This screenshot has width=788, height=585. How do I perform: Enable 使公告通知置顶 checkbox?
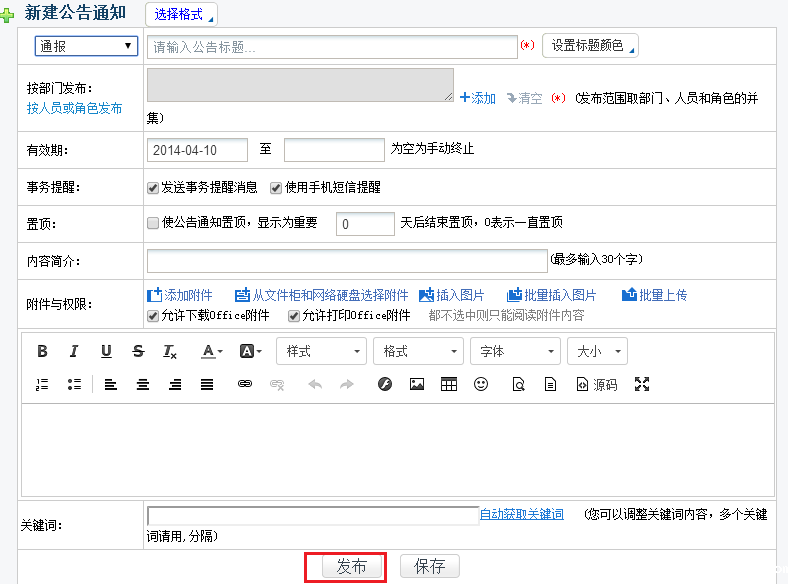click(x=153, y=223)
